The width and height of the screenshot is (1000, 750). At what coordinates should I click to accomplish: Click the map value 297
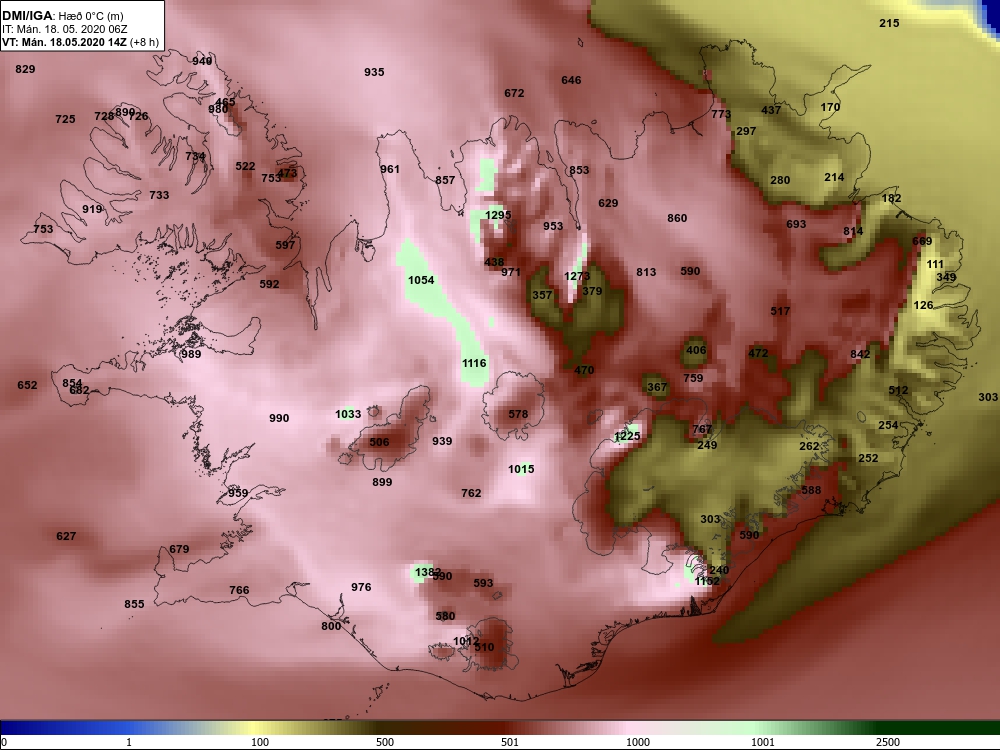point(746,131)
